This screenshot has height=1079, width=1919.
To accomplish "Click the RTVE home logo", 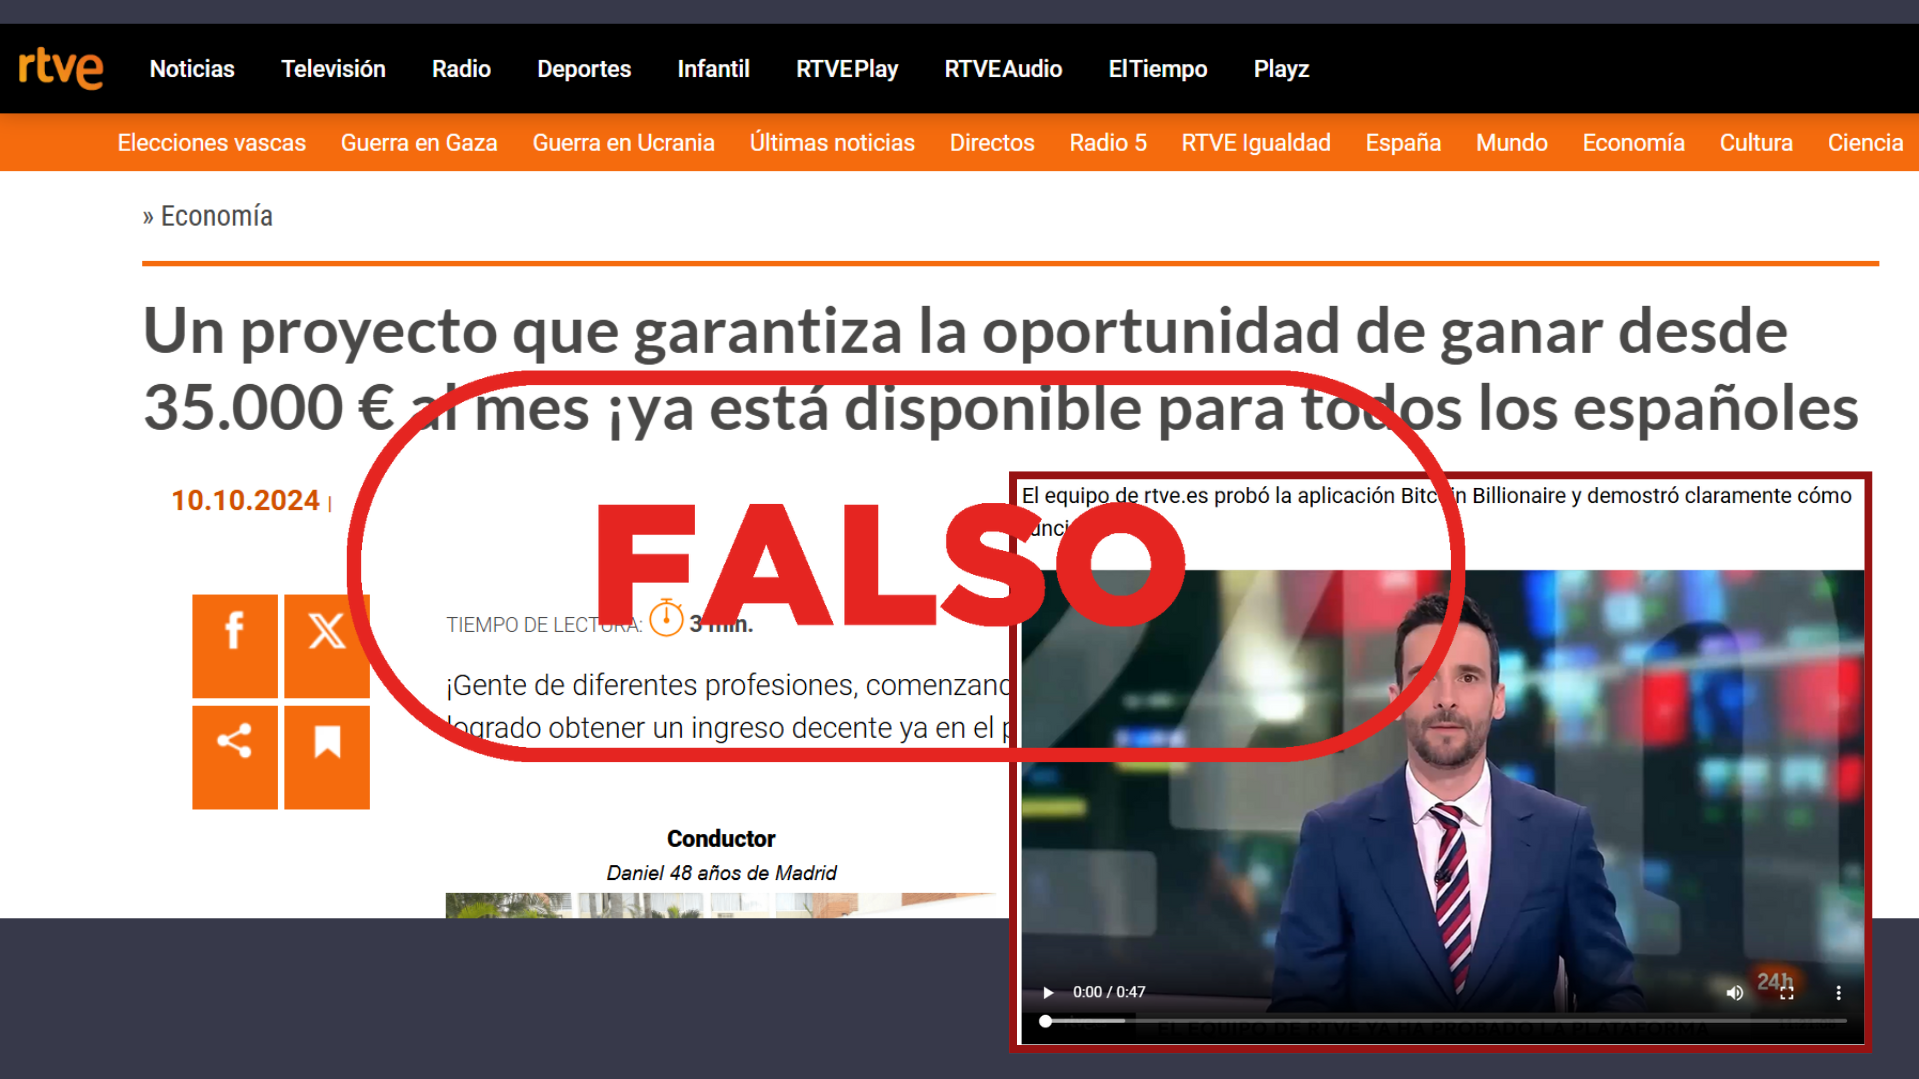I will pos(62,68).
